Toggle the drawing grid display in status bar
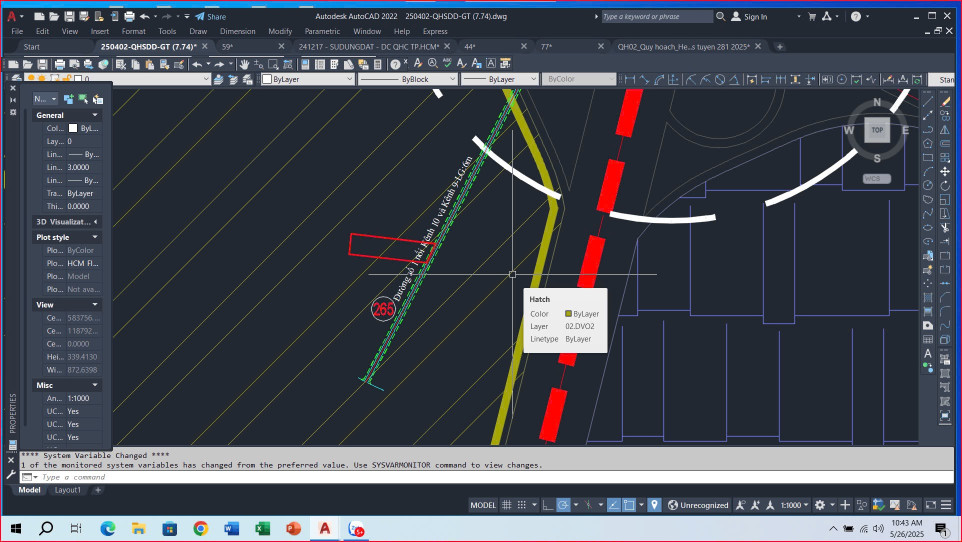 coord(507,505)
